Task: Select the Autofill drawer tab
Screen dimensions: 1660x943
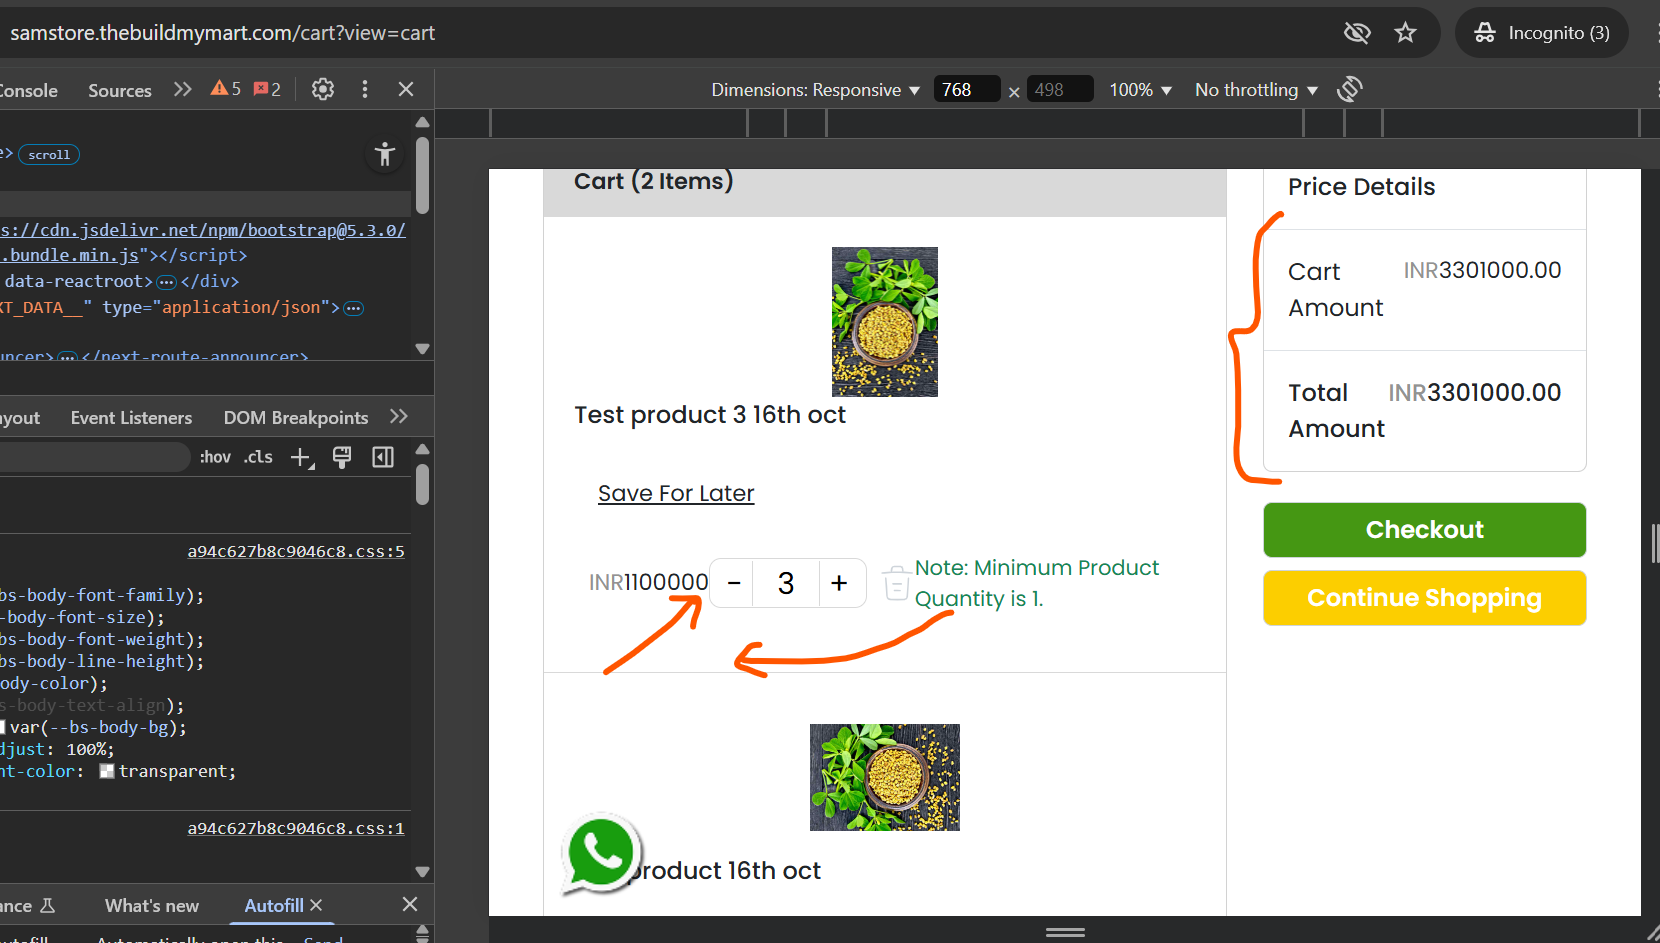Action: click(x=273, y=905)
